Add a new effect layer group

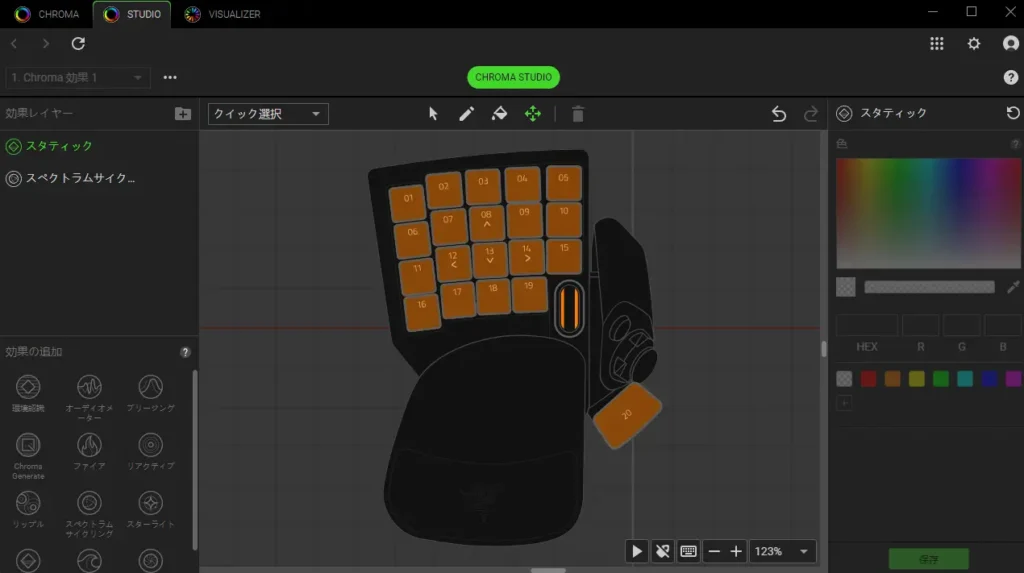(183, 114)
